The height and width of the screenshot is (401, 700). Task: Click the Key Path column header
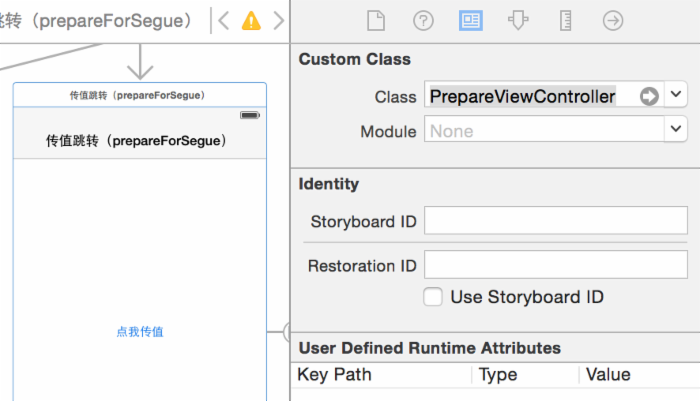335,375
